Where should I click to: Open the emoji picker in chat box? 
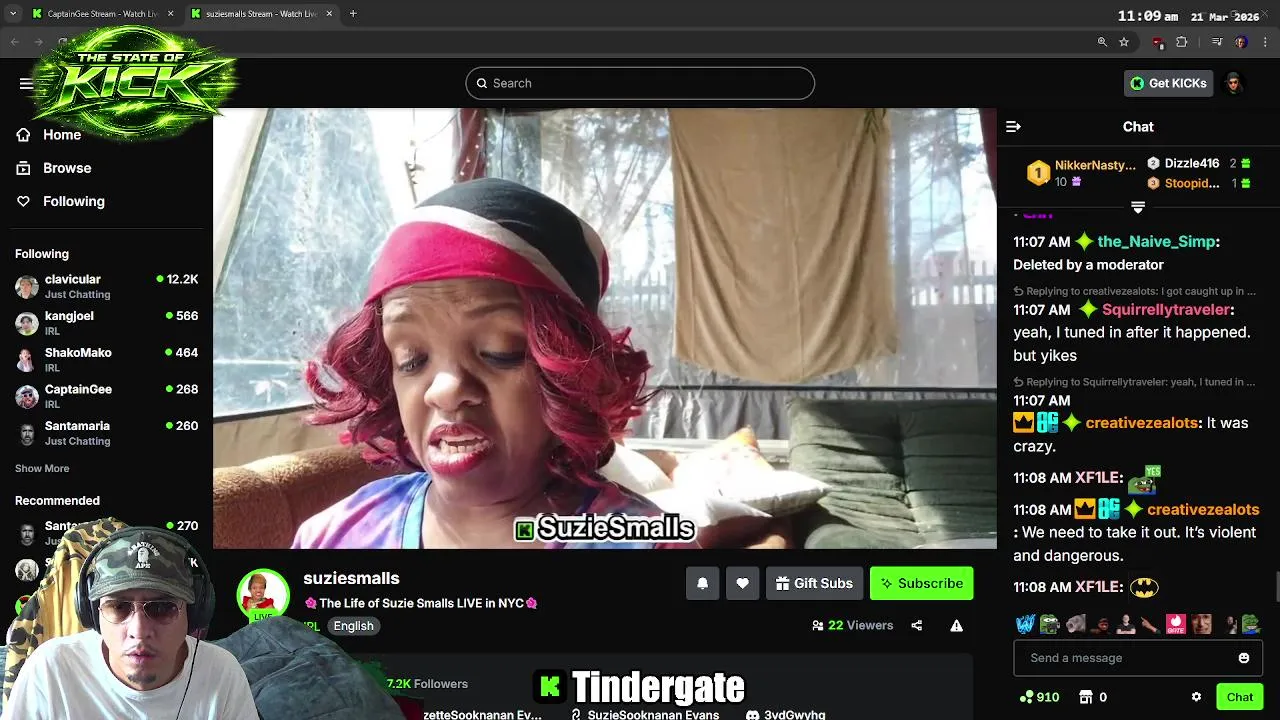pyautogui.click(x=1244, y=658)
